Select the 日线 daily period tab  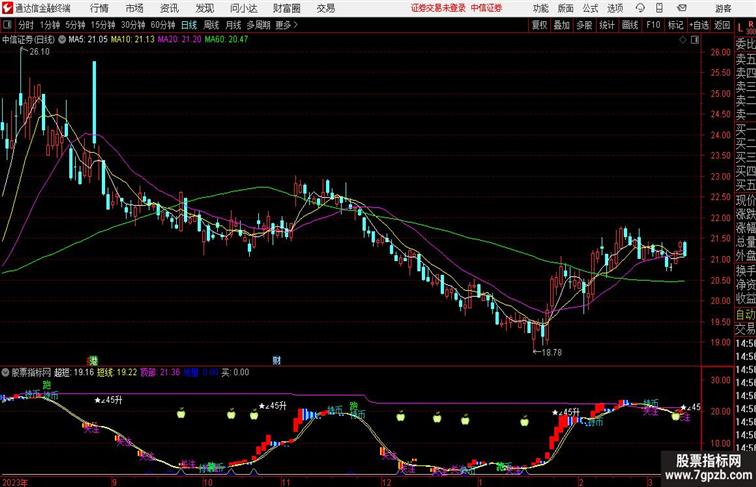pyautogui.click(x=189, y=25)
